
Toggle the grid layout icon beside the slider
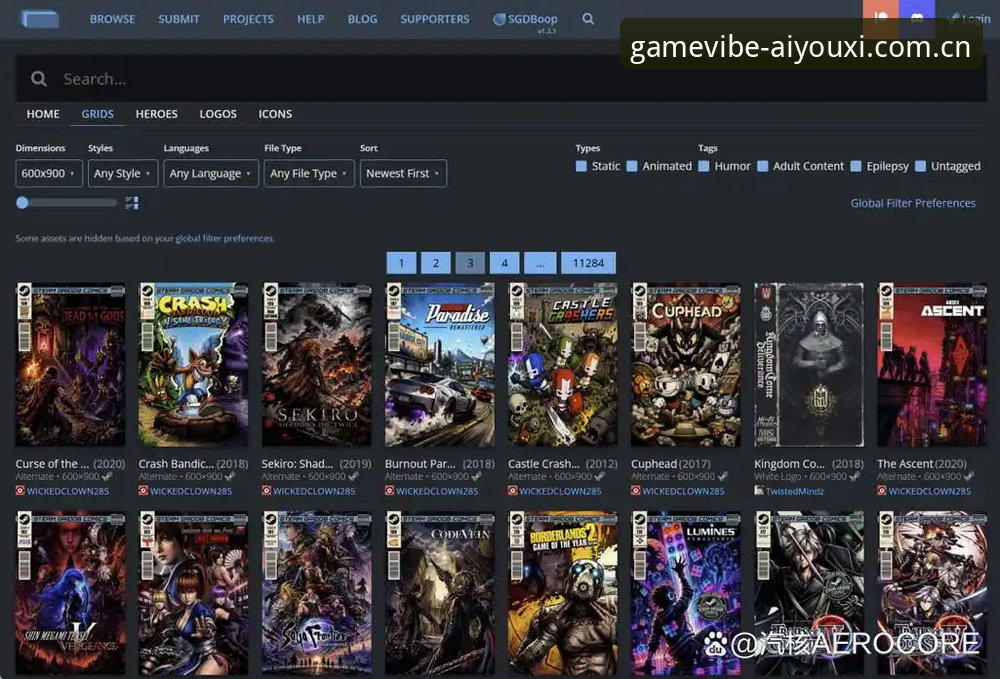(x=132, y=203)
